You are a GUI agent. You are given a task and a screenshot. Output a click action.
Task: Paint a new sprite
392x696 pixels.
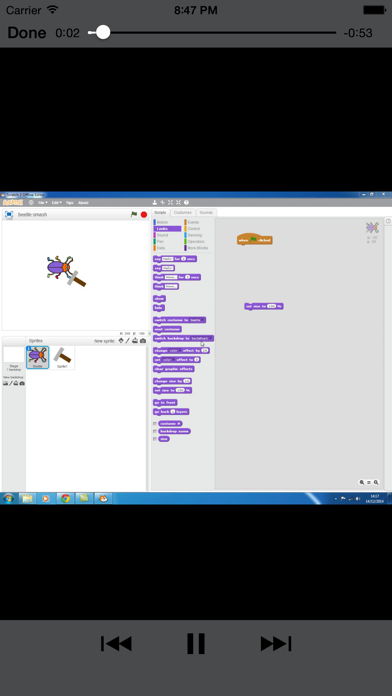(127, 341)
